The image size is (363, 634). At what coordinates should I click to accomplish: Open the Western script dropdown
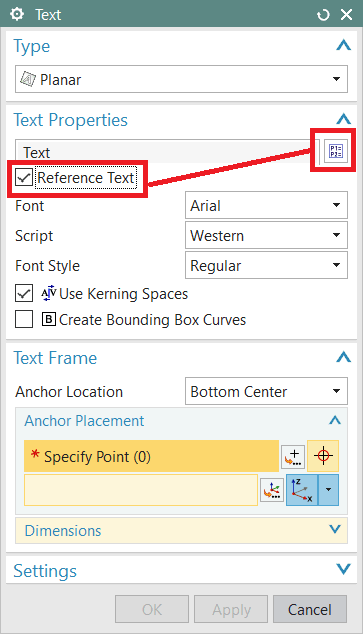pyautogui.click(x=266, y=235)
